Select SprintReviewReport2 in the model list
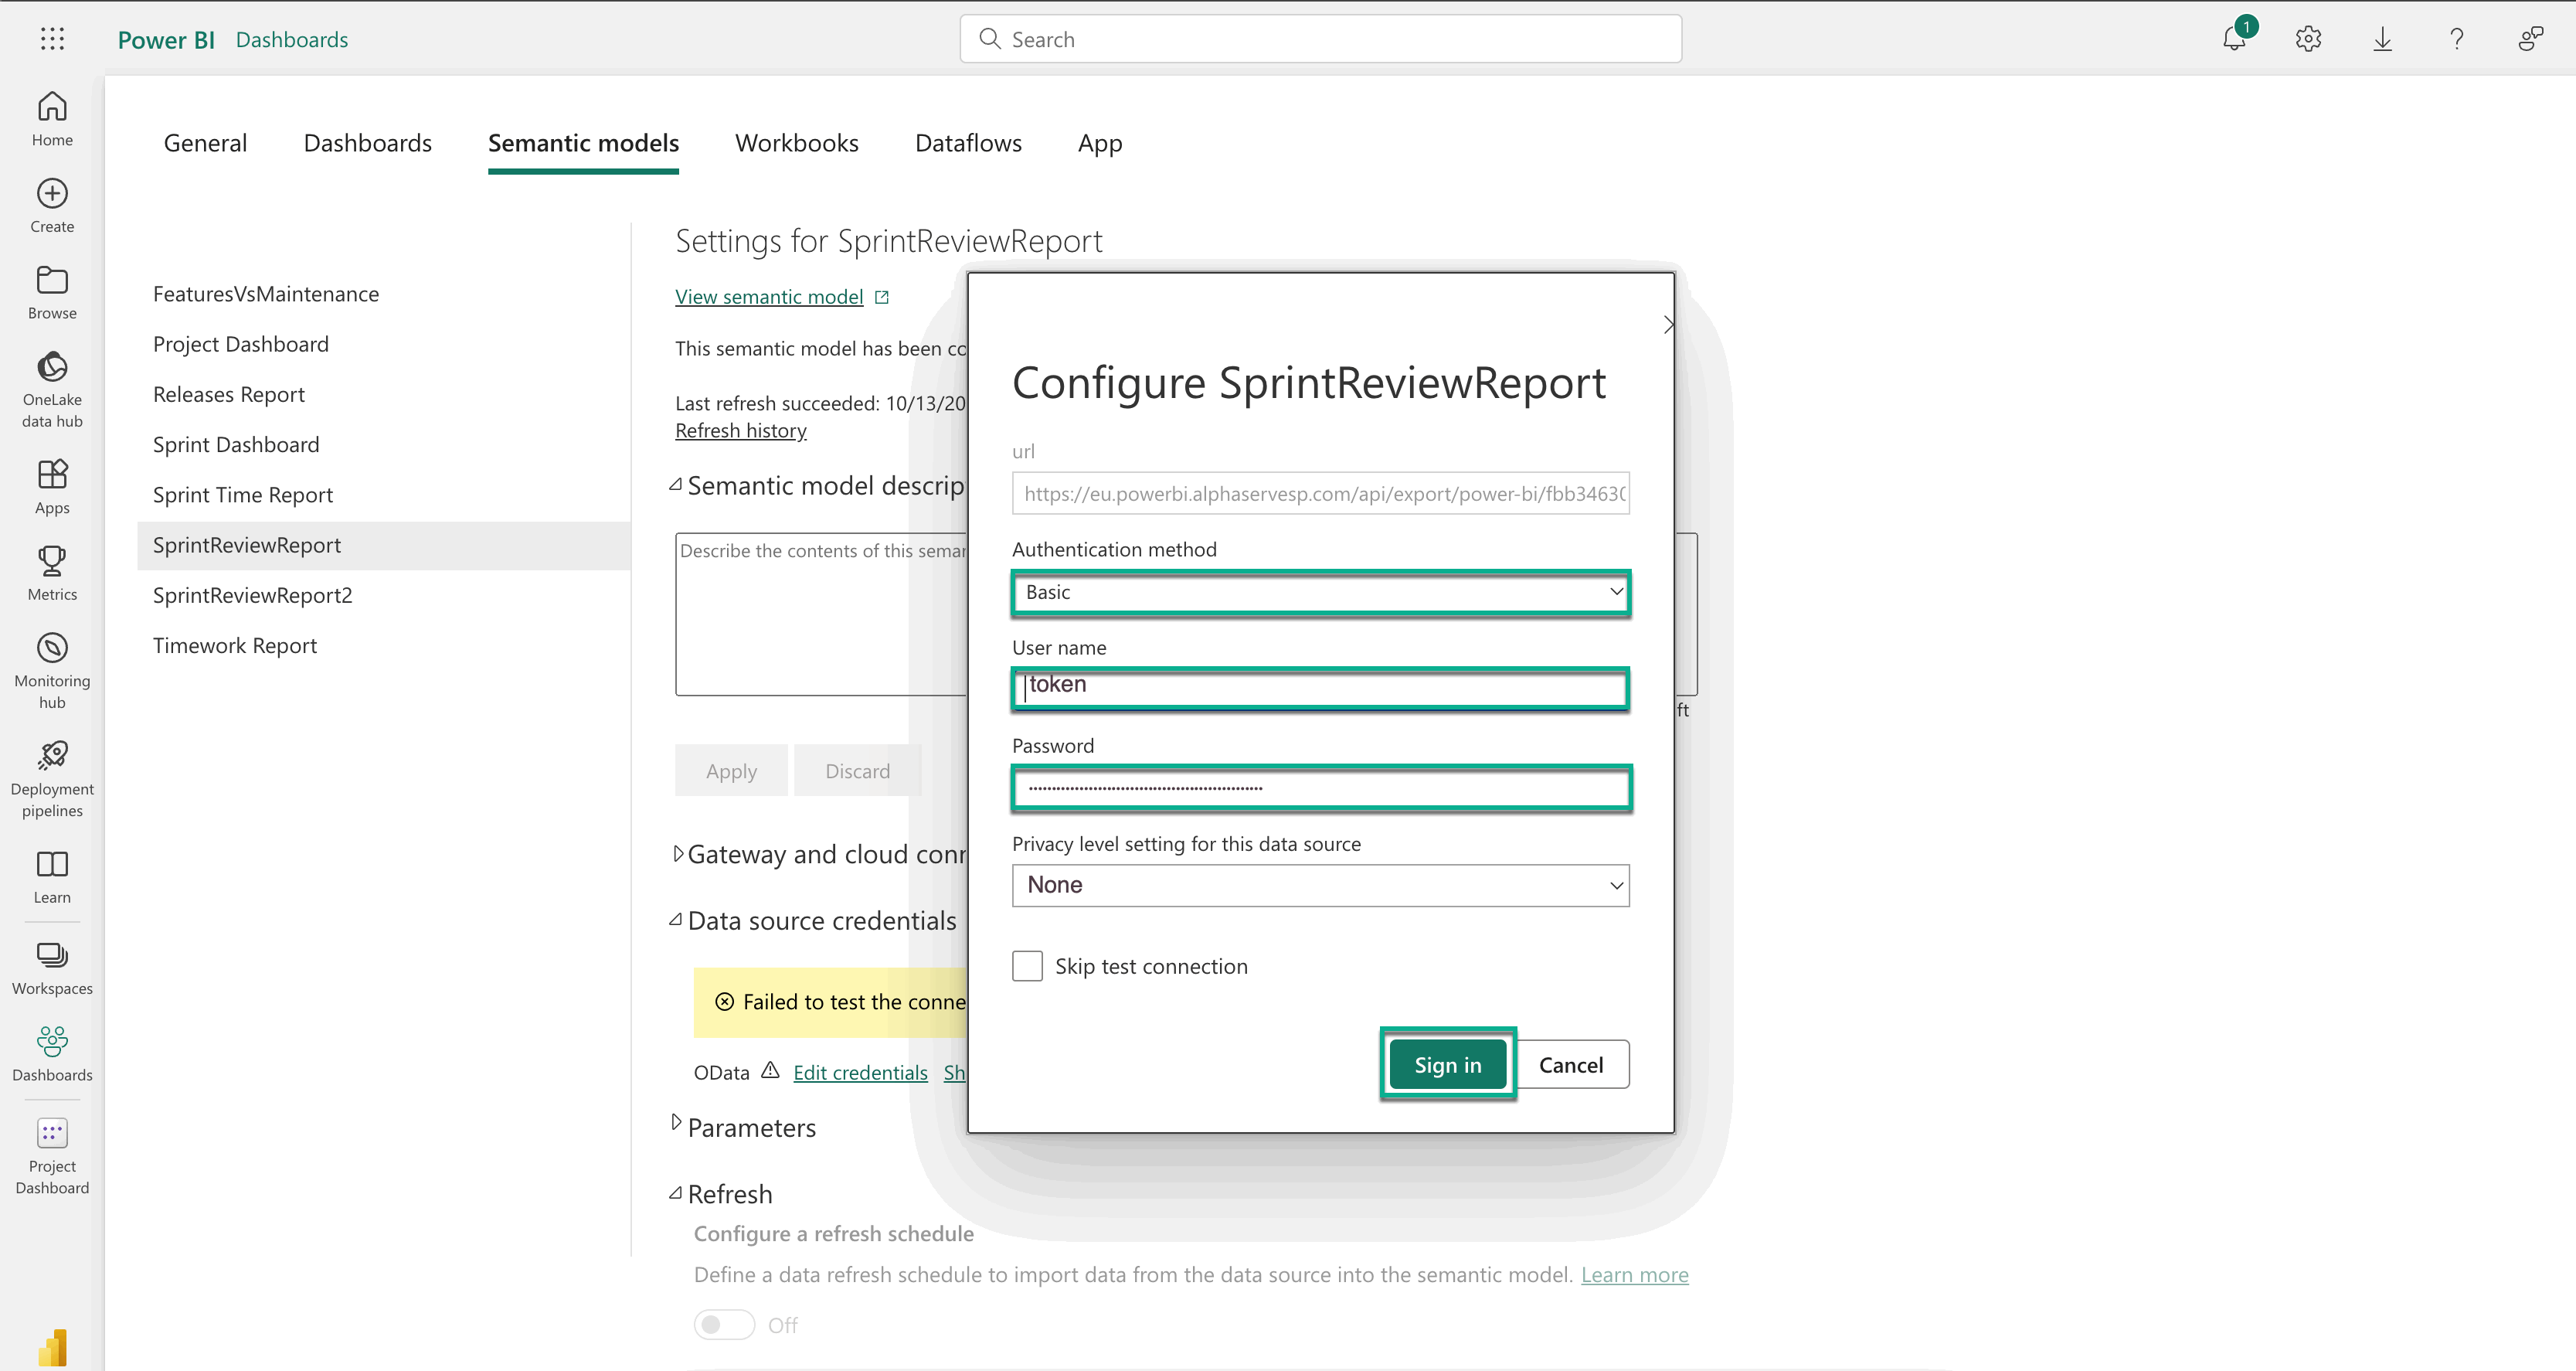Viewport: 2576px width, 1371px height. tap(252, 595)
